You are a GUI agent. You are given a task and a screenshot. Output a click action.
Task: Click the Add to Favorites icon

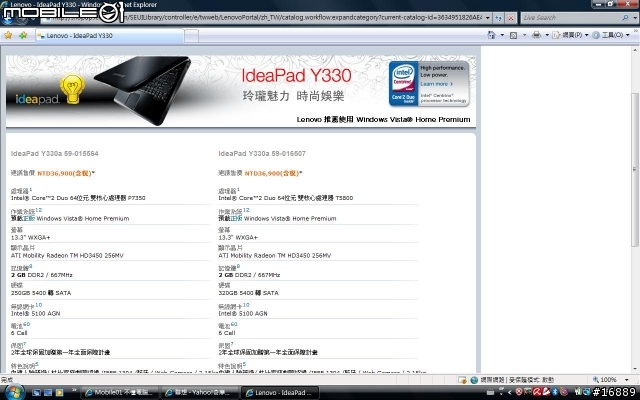[x=23, y=36]
